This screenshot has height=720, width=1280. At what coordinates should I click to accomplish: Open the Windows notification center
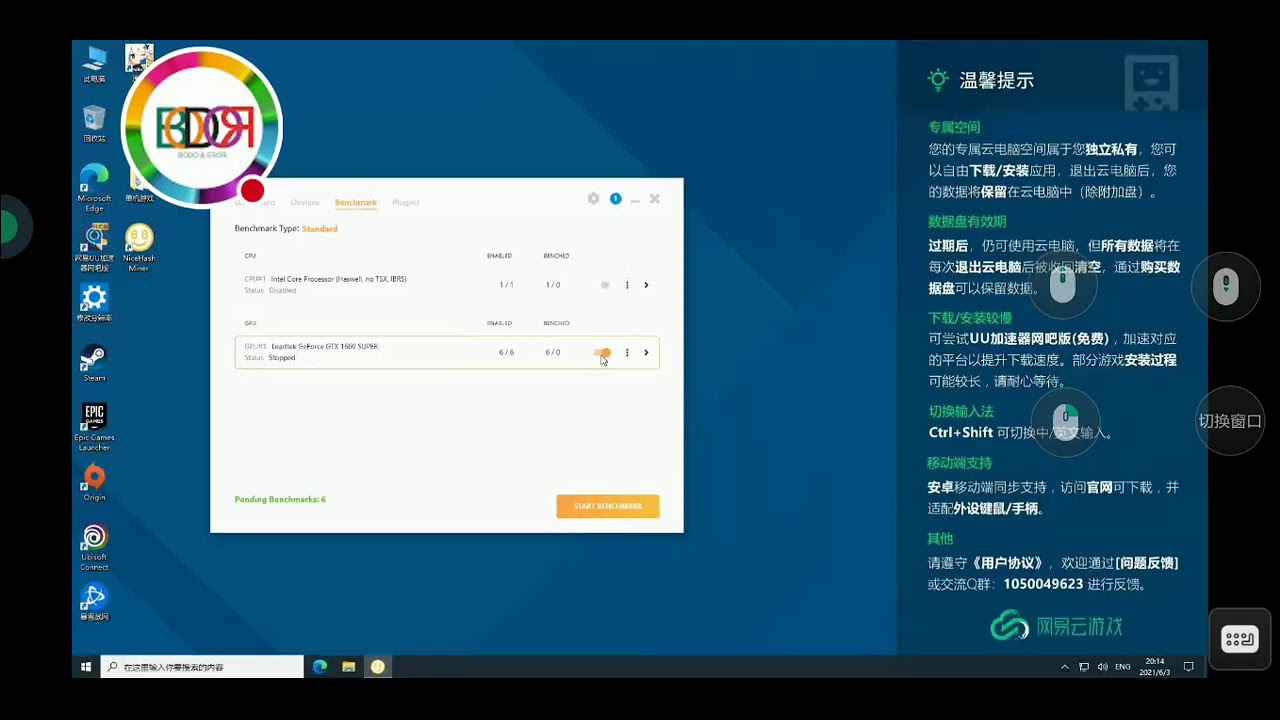(1189, 666)
